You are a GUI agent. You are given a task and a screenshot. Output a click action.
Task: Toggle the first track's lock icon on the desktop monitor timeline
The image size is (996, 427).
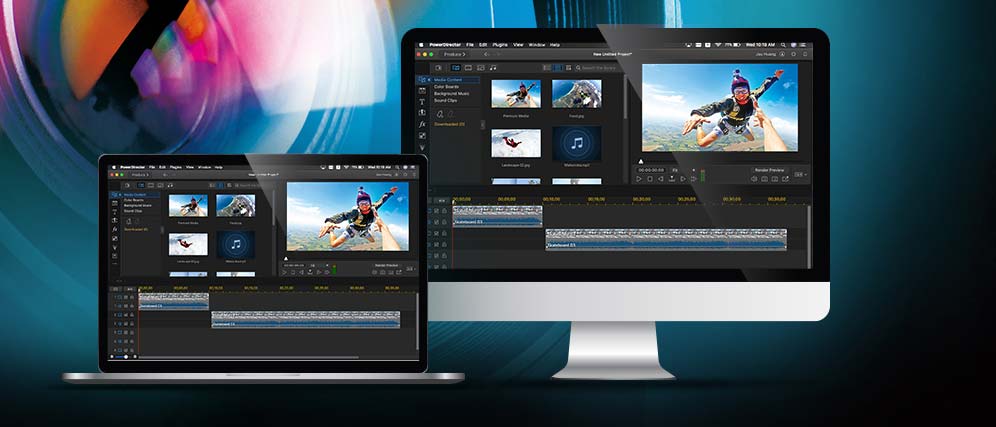[442, 211]
